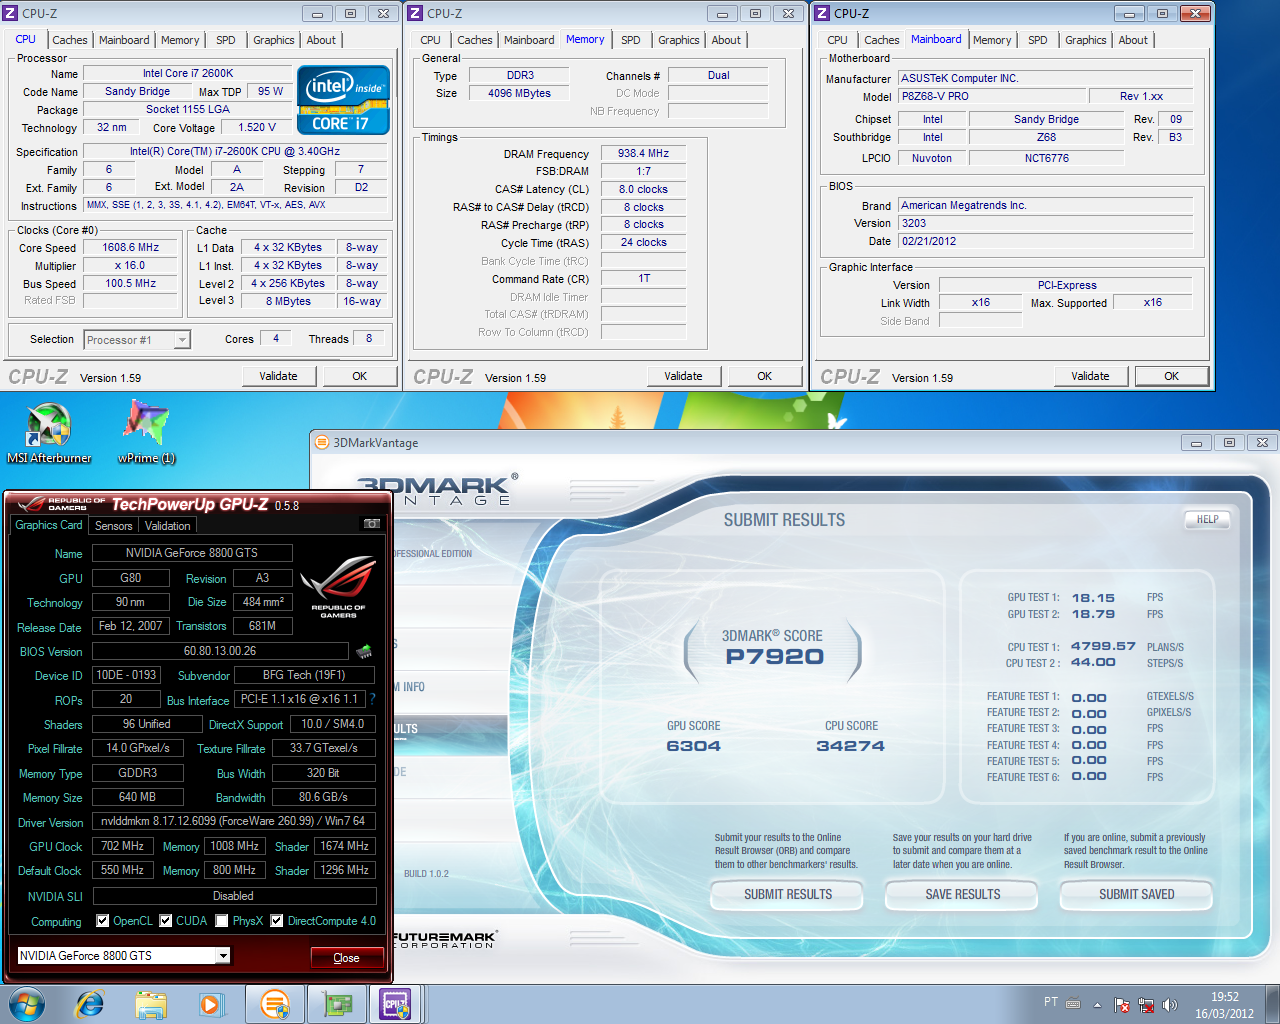Viewport: 1280px width, 1024px height.
Task: Click SUBMIT RESULTS in 3DMark Vantage
Action: pyautogui.click(x=787, y=894)
